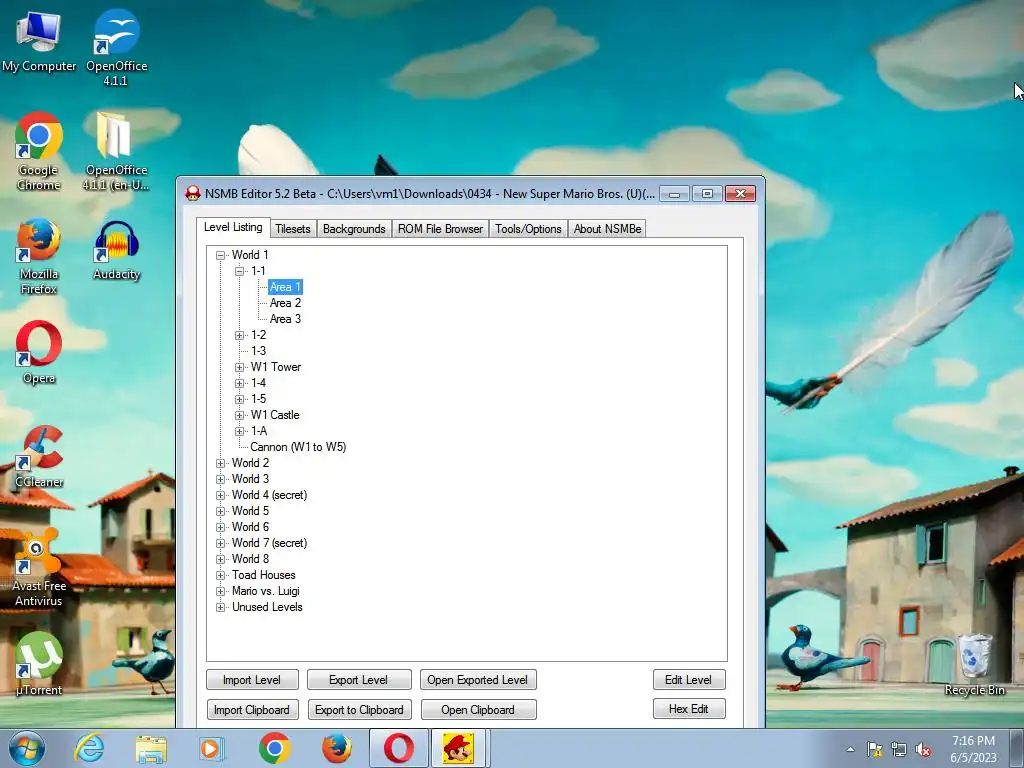Click the Opera icon in the taskbar
The image size is (1024, 768).
coord(398,748)
